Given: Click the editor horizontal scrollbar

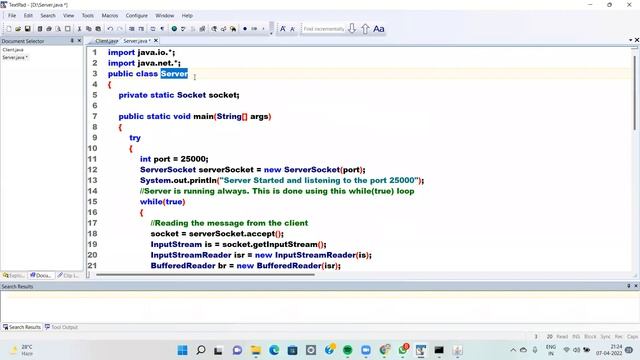Looking at the screenshot, I should click(206, 275).
